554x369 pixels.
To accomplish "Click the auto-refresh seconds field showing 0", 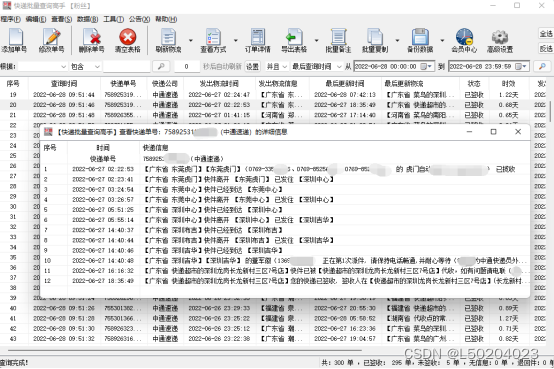I will pyautogui.click(x=187, y=66).
